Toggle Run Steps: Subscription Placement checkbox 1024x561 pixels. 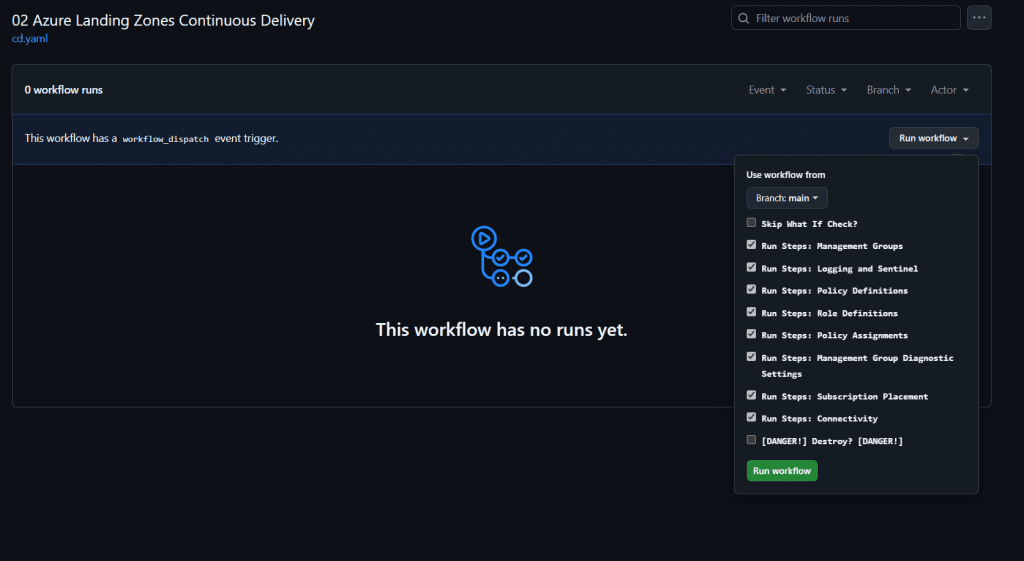(x=751, y=396)
